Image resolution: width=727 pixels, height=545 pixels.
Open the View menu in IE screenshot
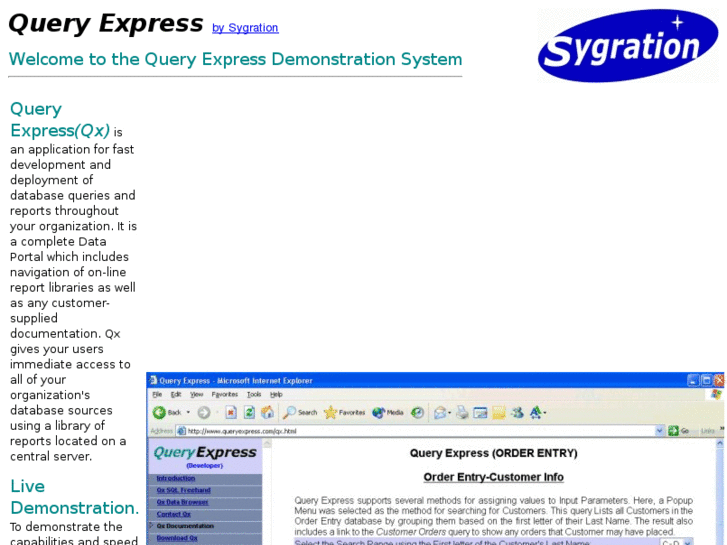[197, 394]
